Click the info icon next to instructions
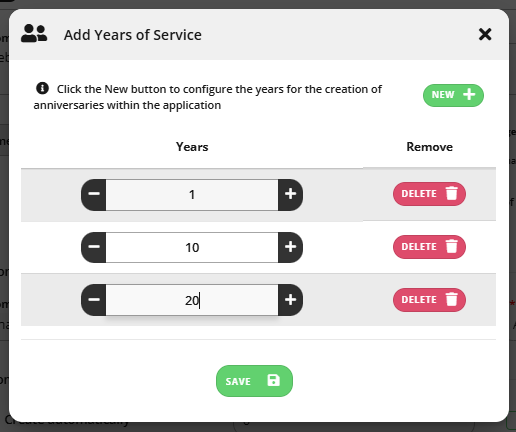516x432 pixels. [42, 89]
